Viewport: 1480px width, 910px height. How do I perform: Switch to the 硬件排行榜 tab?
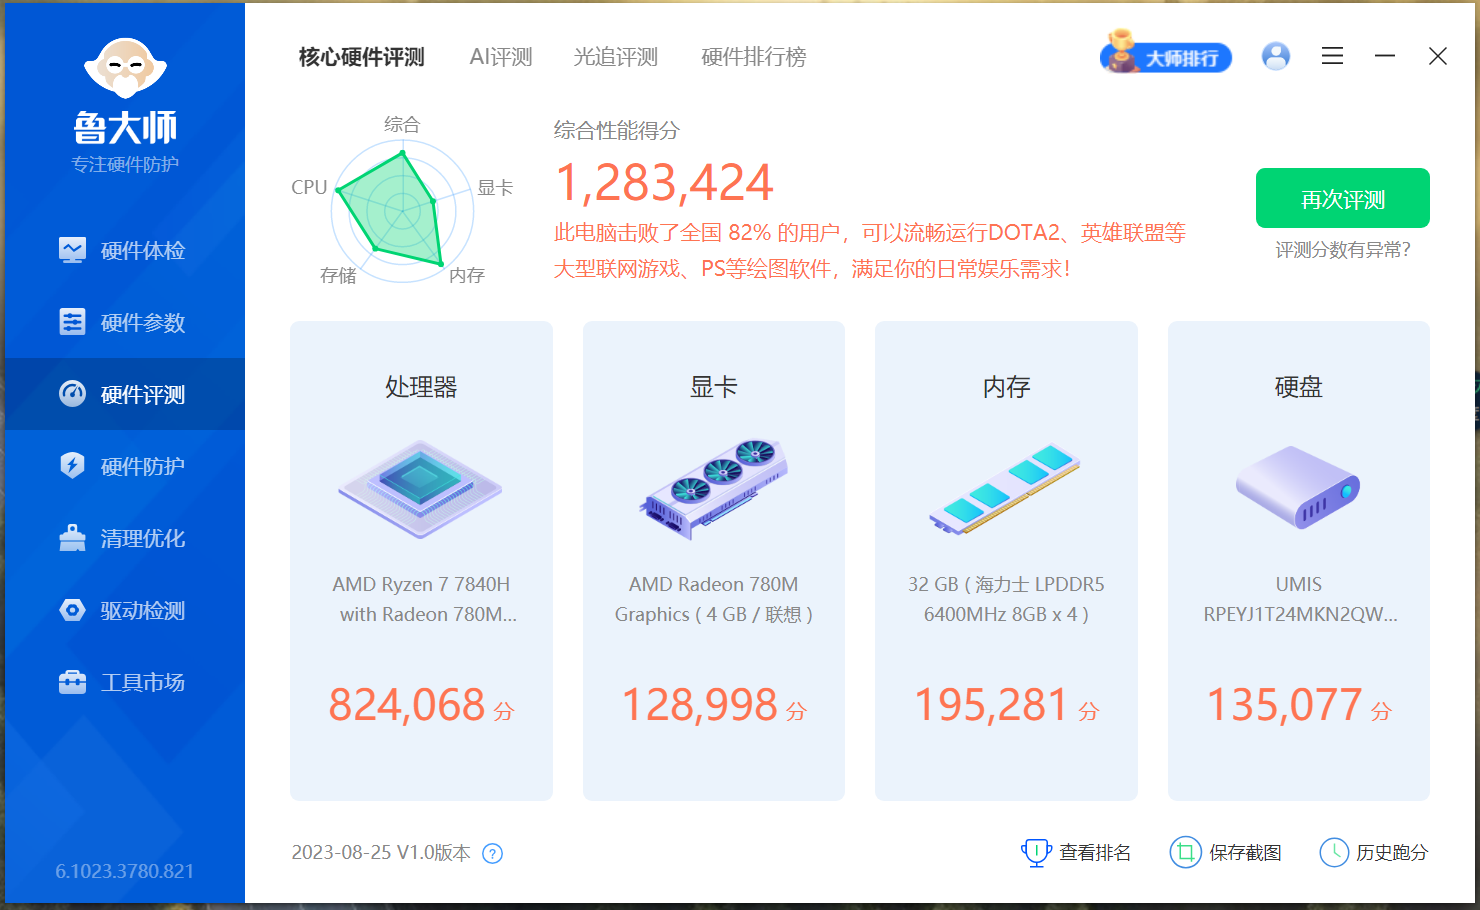754,57
